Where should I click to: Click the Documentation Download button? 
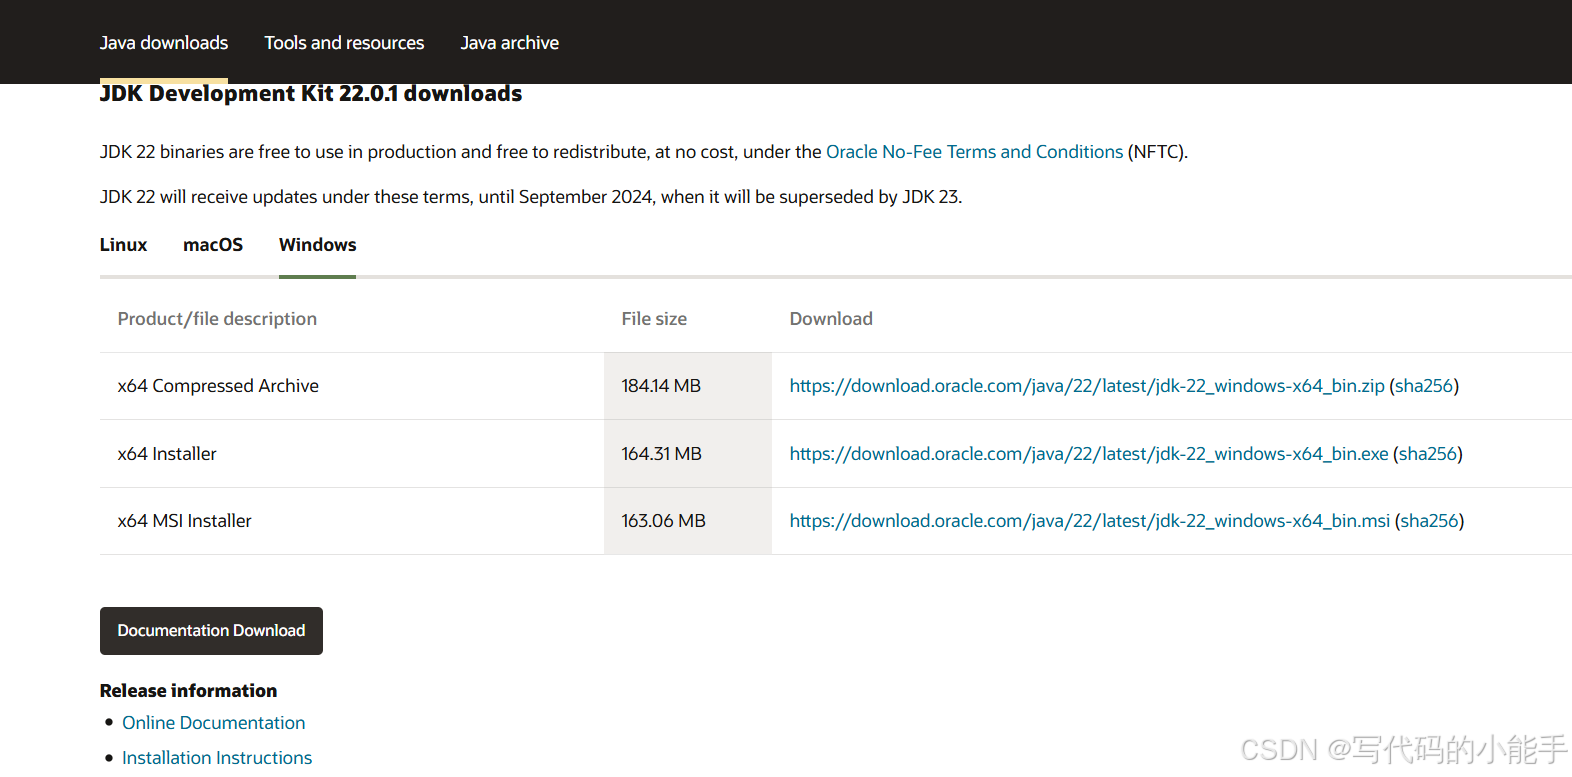(211, 631)
